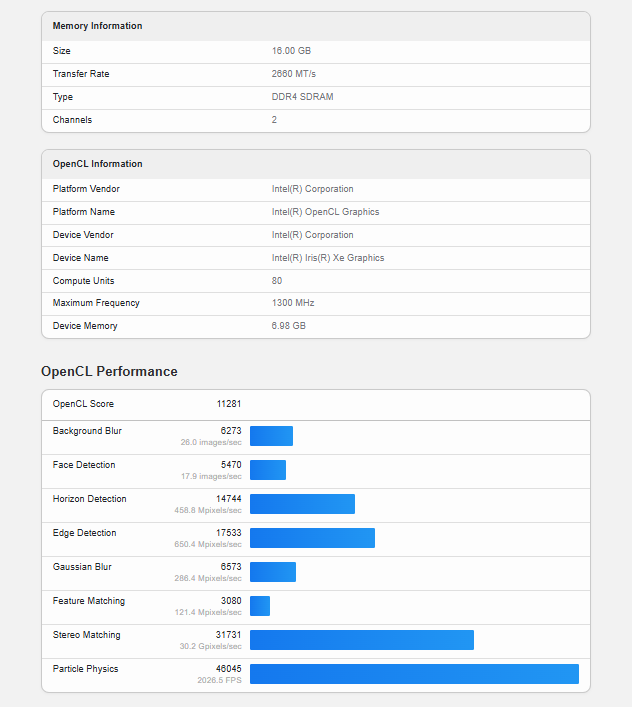
Task: Click the Horizon Detection score bar
Action: click(302, 504)
